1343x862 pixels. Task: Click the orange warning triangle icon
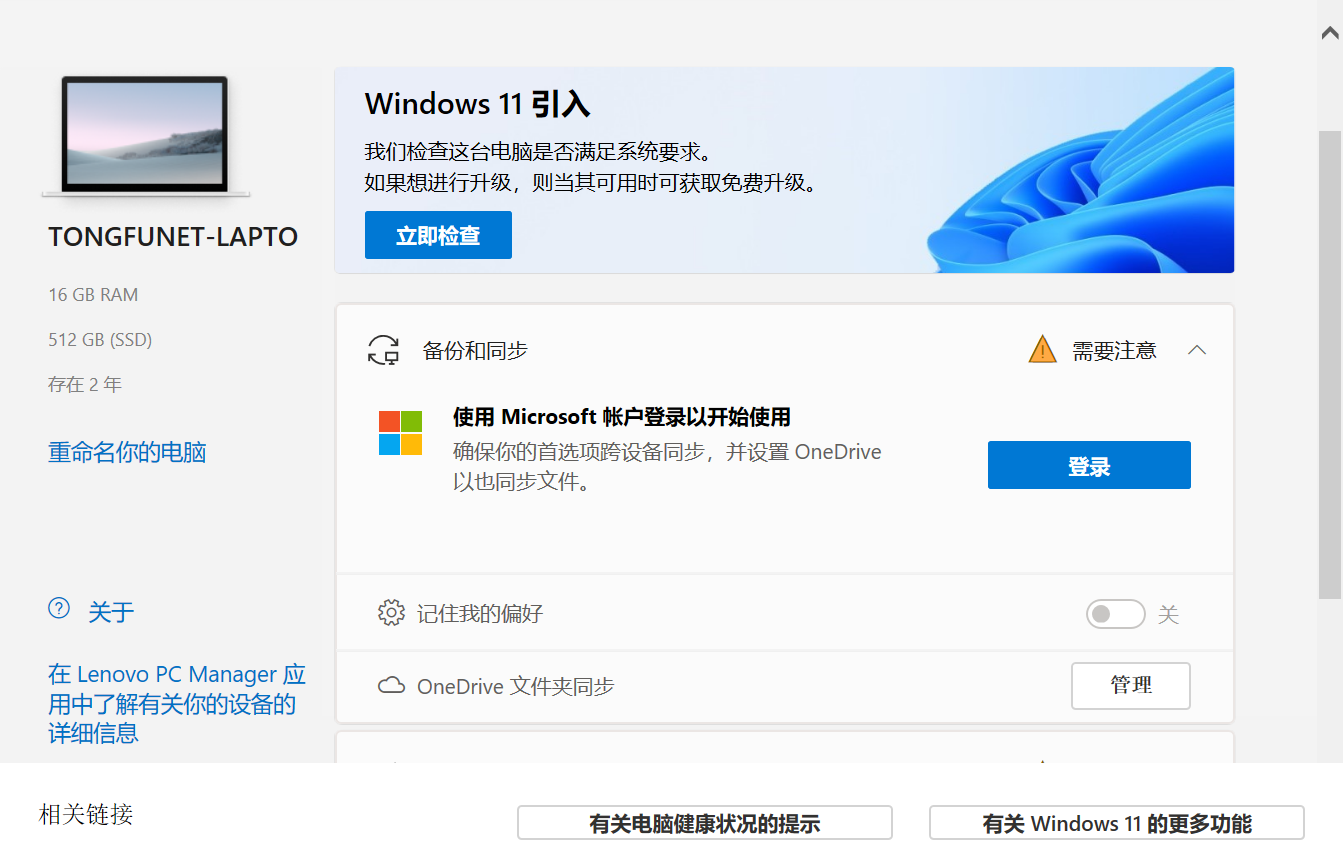tap(1042, 350)
